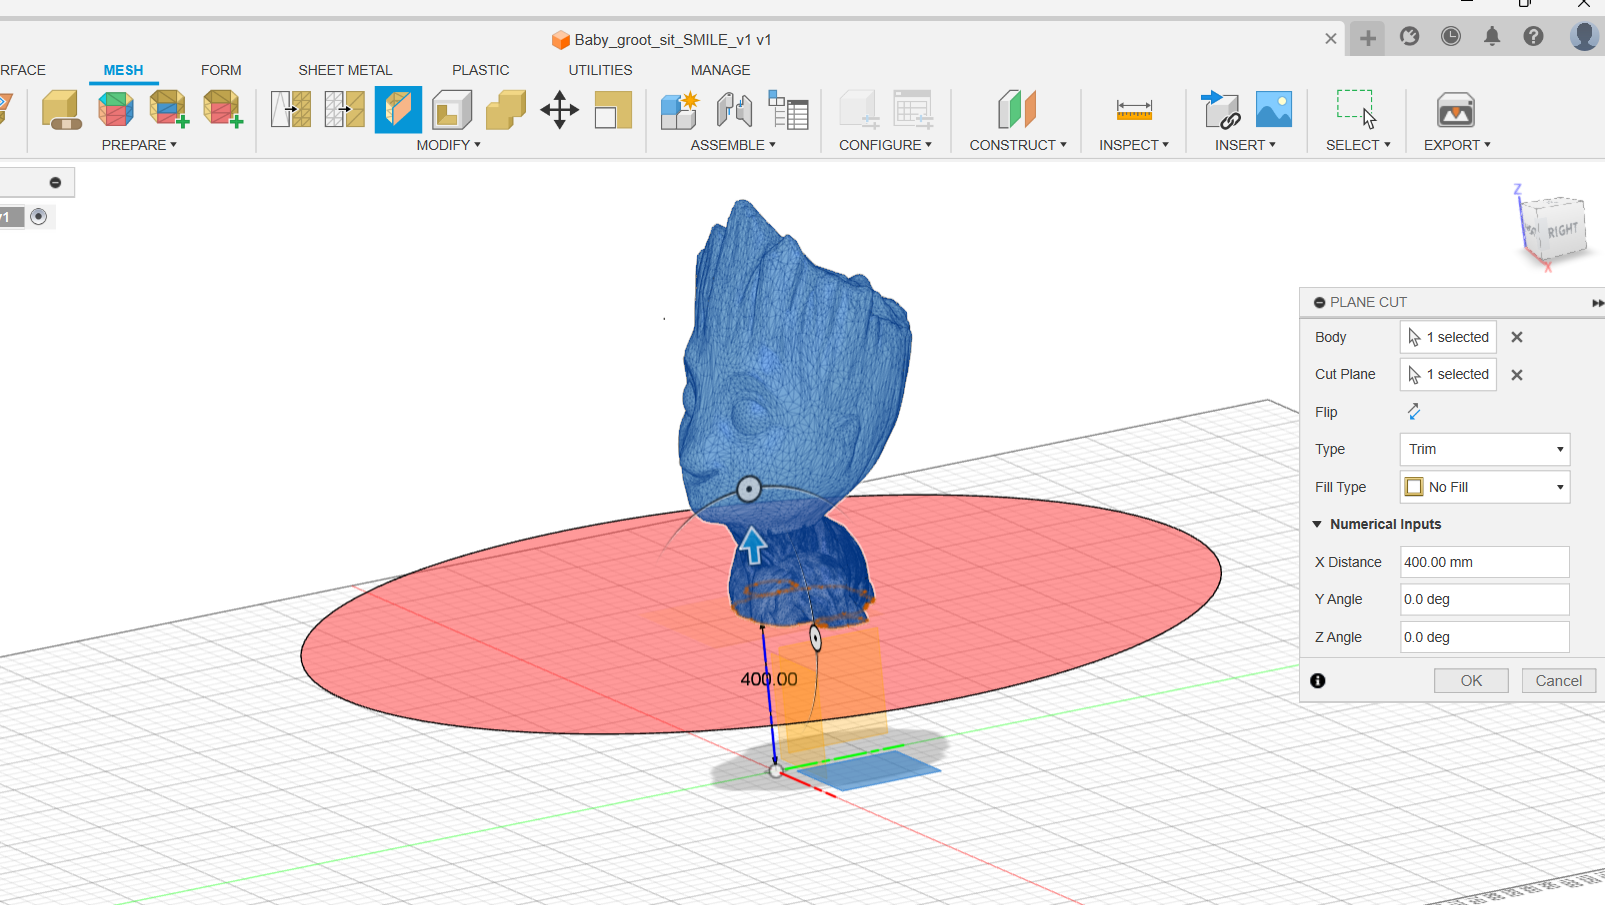Expand the EXPORT dropdown menu
This screenshot has width=1605, height=905.
pyautogui.click(x=1457, y=145)
